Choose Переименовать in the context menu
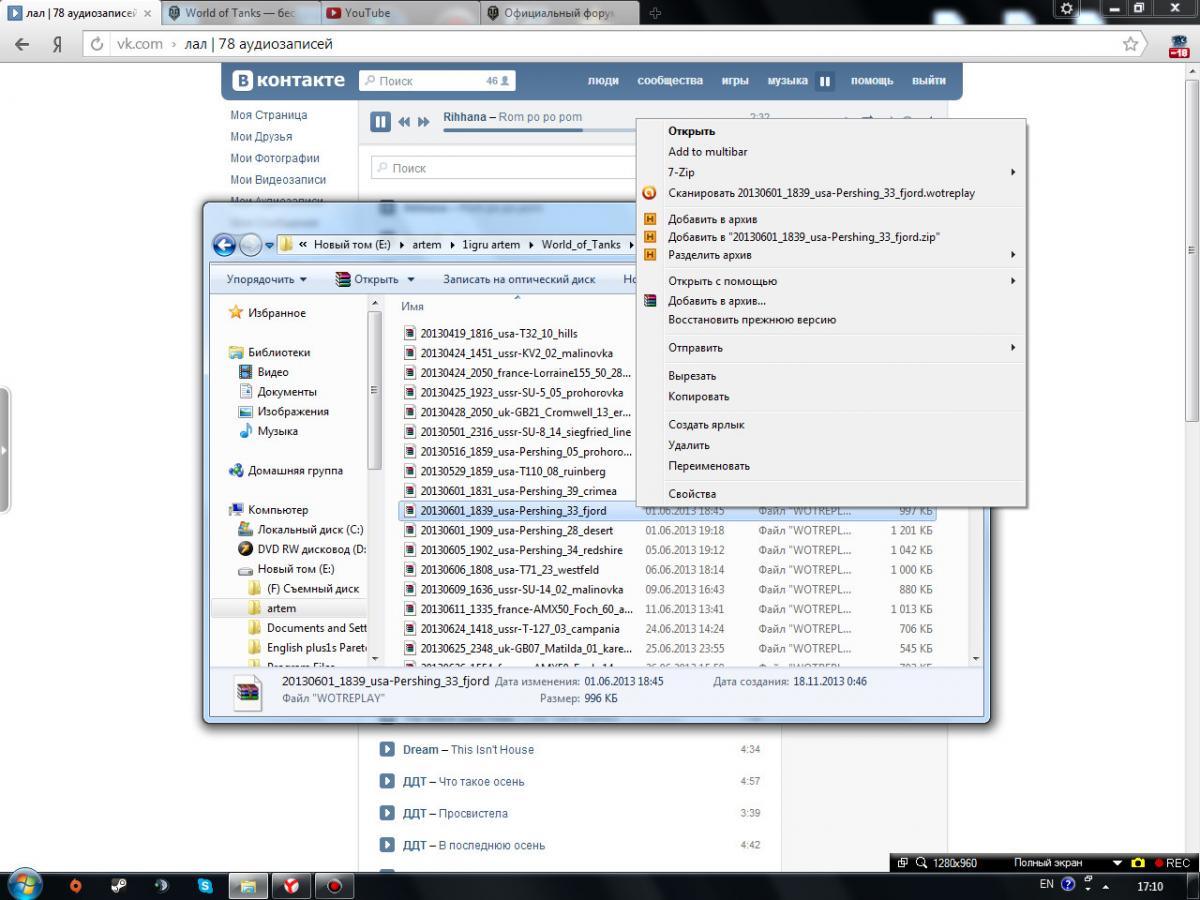1200x900 pixels. tap(830, 466)
